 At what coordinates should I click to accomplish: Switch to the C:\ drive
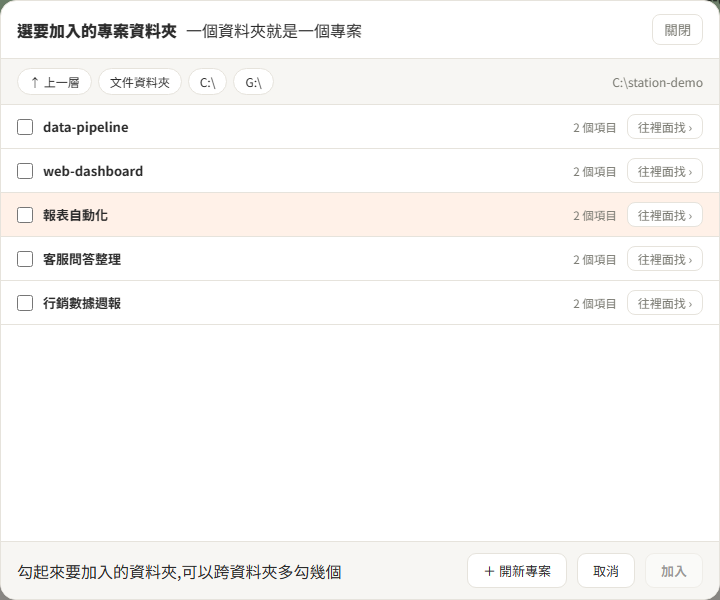(x=207, y=82)
